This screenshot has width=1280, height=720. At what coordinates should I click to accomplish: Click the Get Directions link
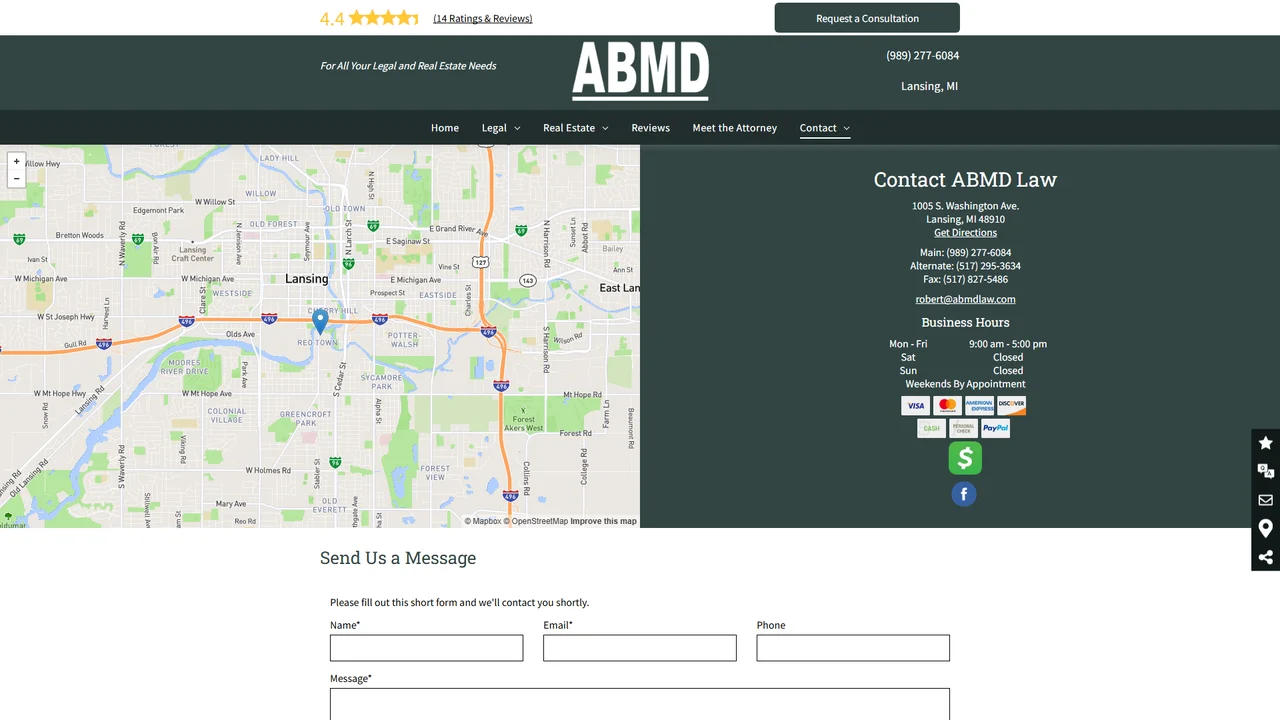tap(966, 233)
